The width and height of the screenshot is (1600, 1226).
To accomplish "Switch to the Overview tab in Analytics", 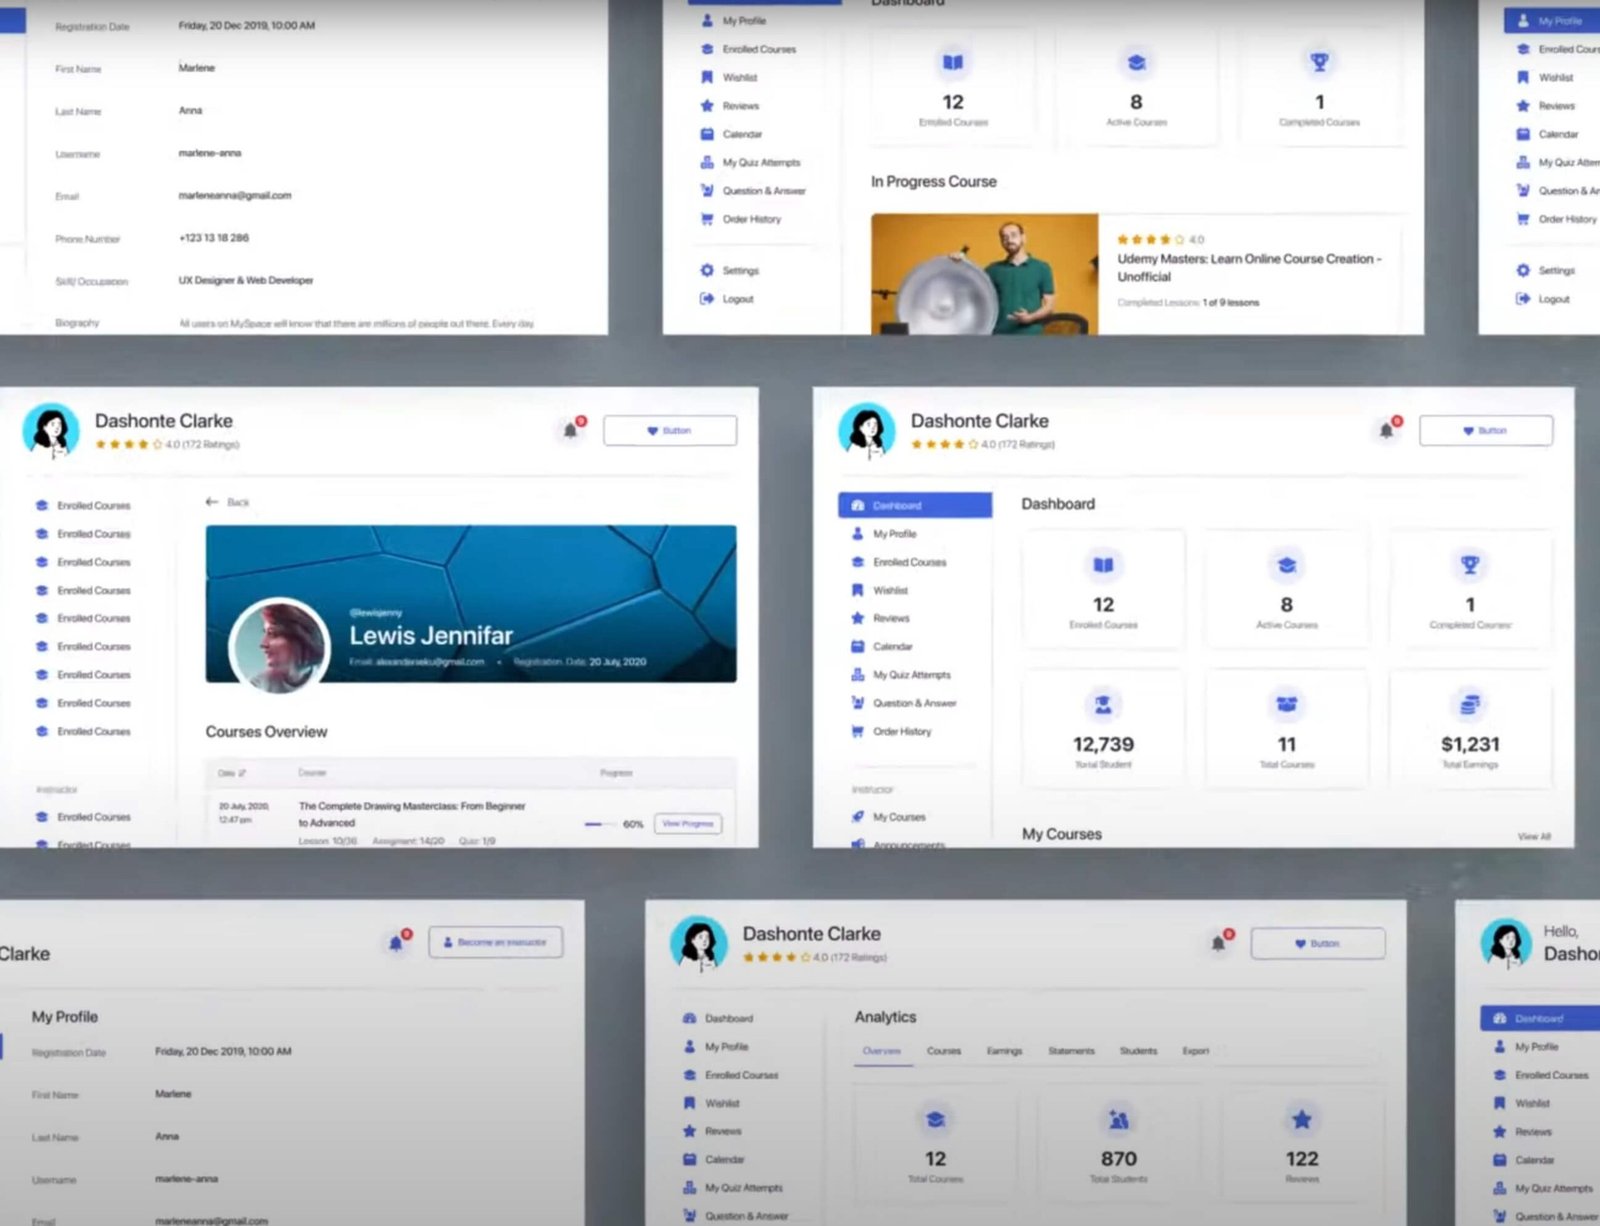I will [x=882, y=1051].
